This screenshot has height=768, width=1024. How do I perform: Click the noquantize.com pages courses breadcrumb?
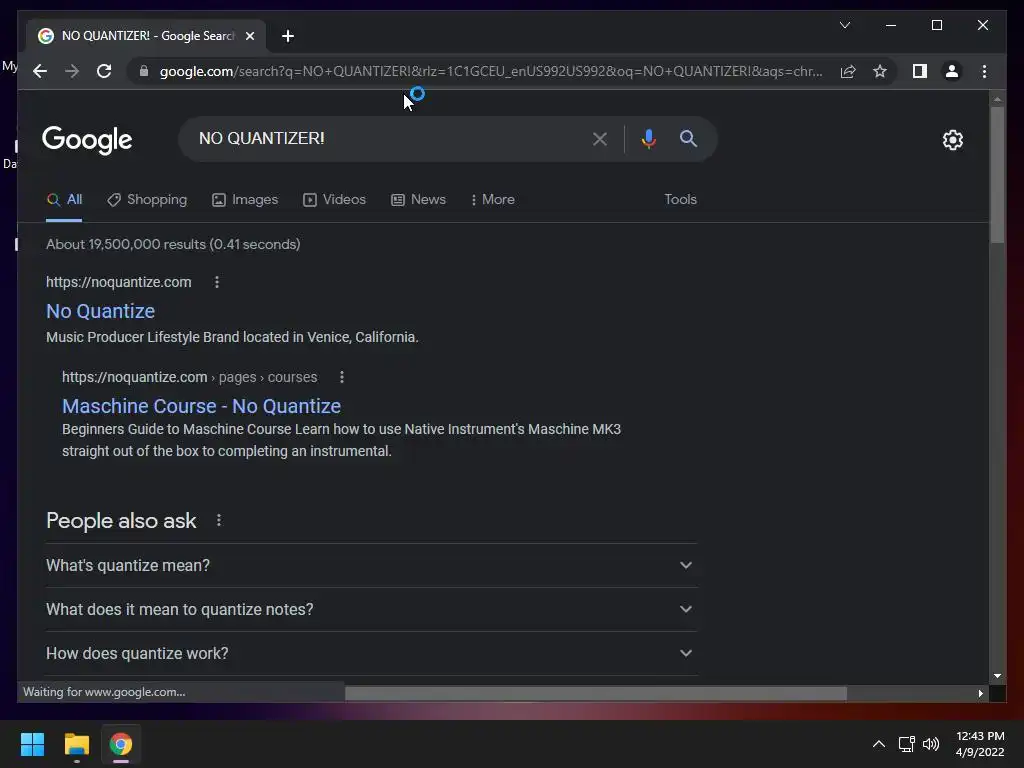tap(189, 377)
